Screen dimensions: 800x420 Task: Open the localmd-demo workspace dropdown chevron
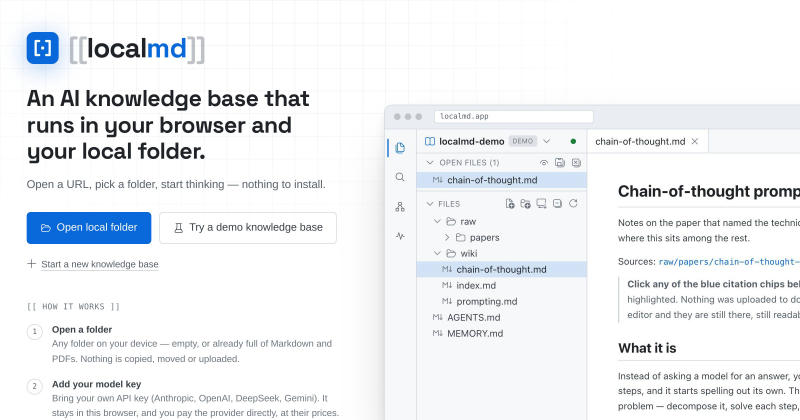pos(546,141)
